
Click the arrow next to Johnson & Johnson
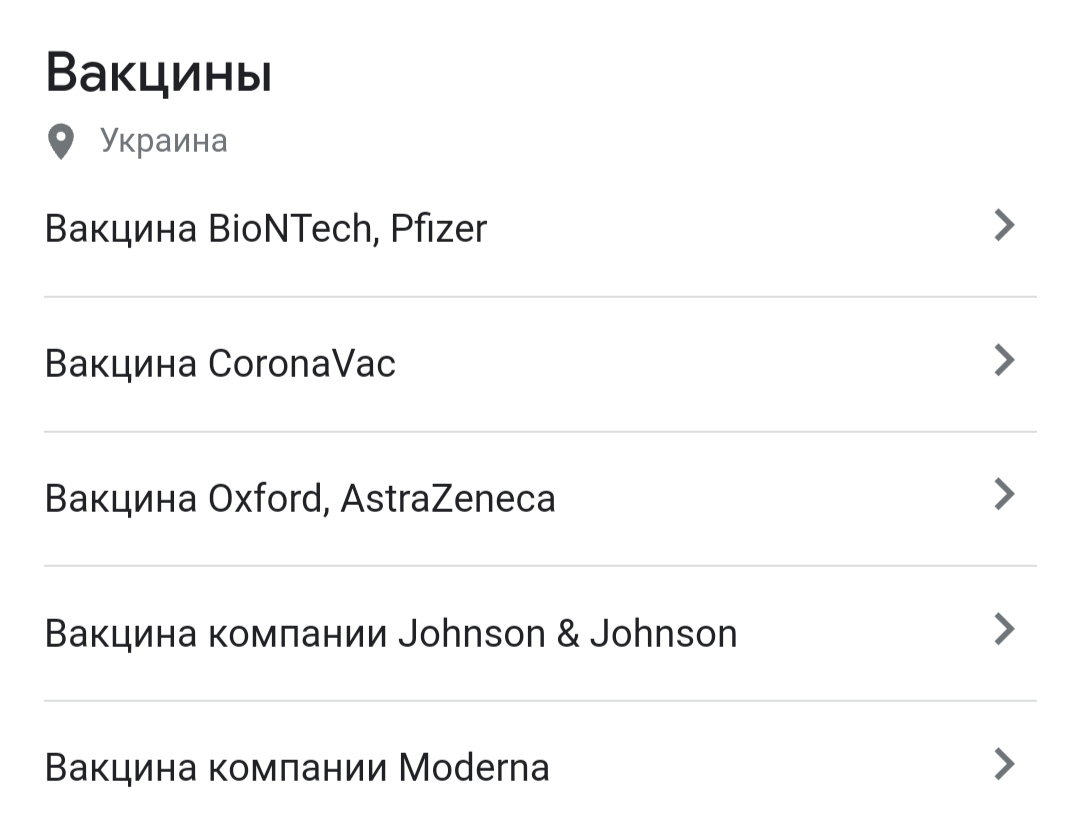coord(1005,629)
